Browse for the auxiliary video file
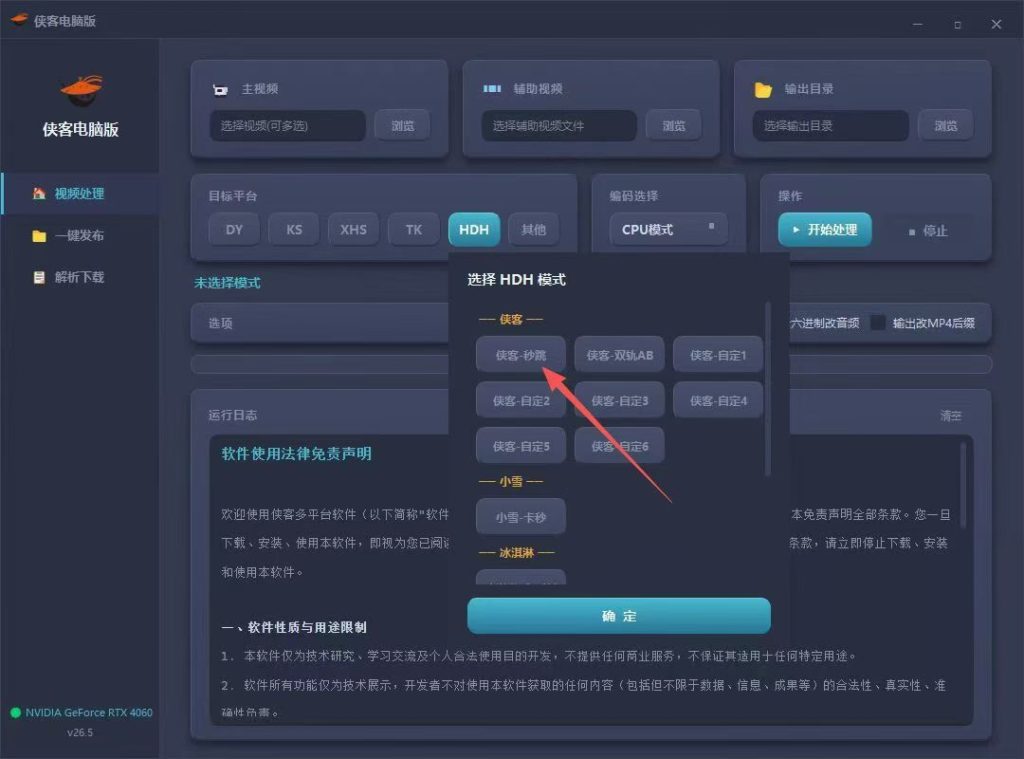 (x=674, y=125)
